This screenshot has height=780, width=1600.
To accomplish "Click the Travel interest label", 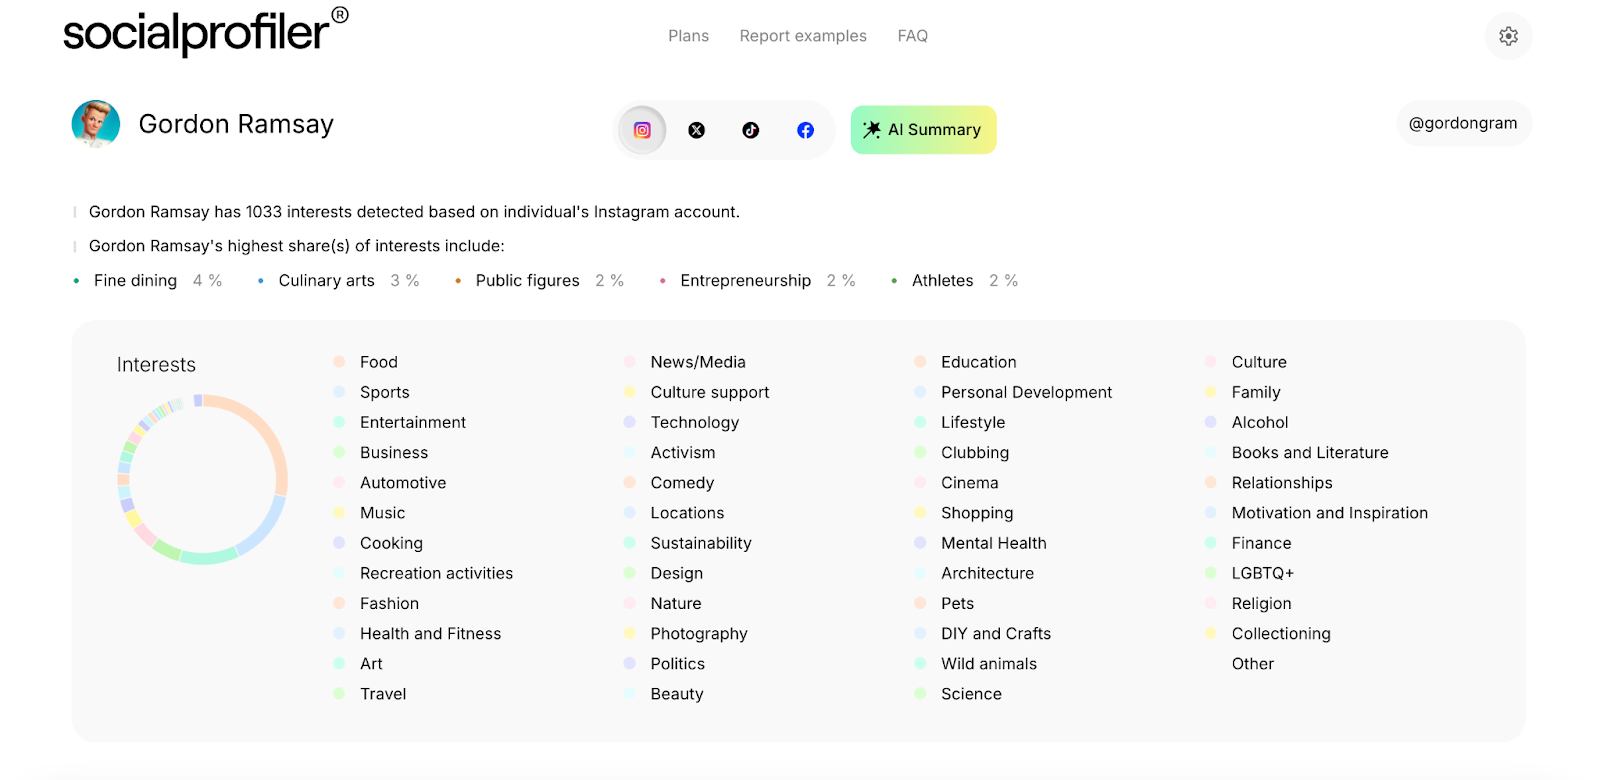I will click(x=383, y=694).
